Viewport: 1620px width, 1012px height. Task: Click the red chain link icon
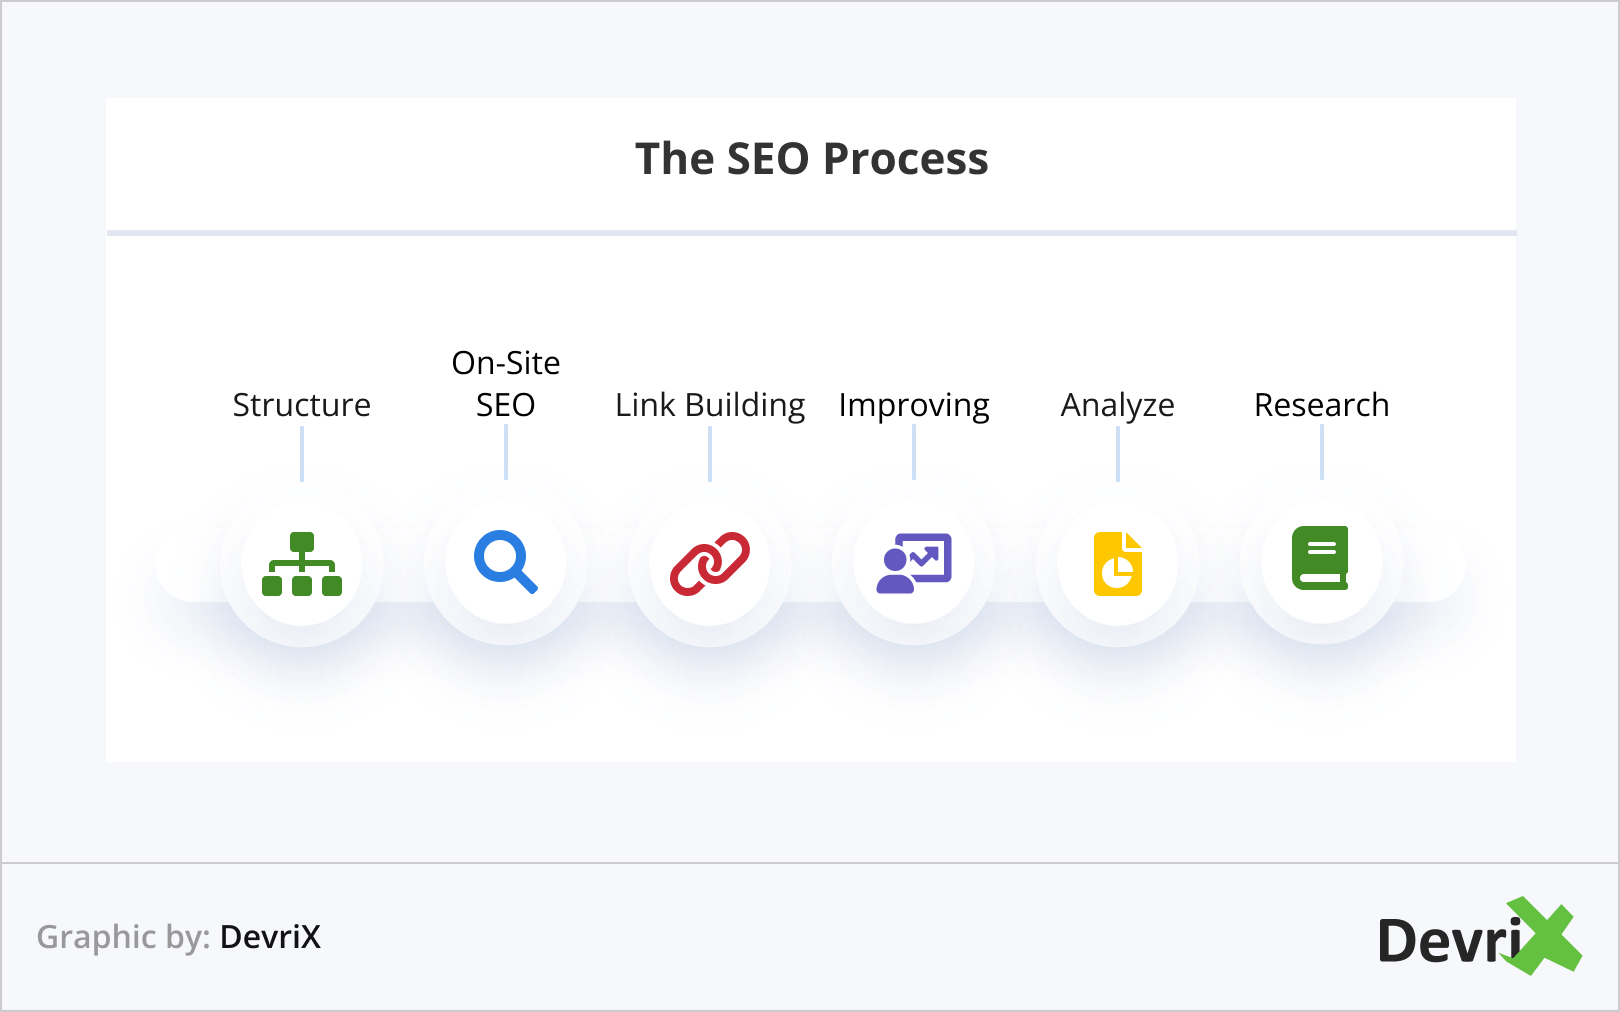[x=710, y=564]
